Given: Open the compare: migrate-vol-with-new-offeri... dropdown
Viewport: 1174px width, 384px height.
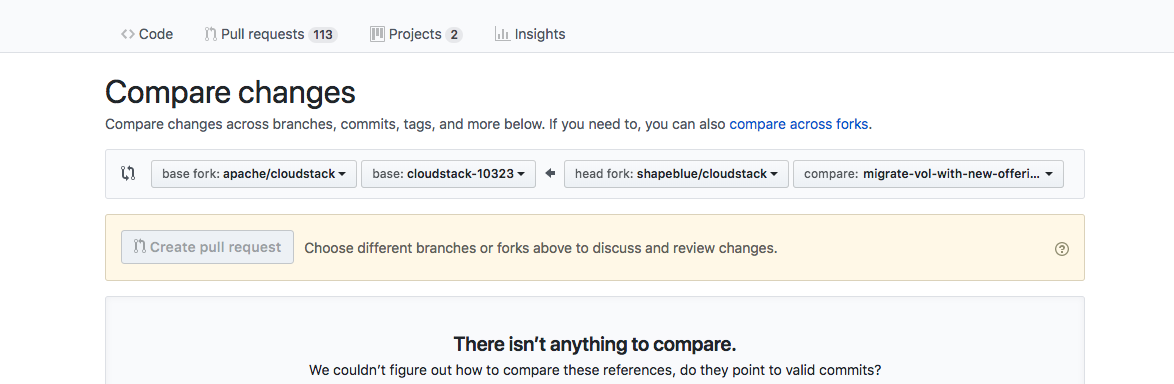Looking at the screenshot, I should click(x=928, y=174).
